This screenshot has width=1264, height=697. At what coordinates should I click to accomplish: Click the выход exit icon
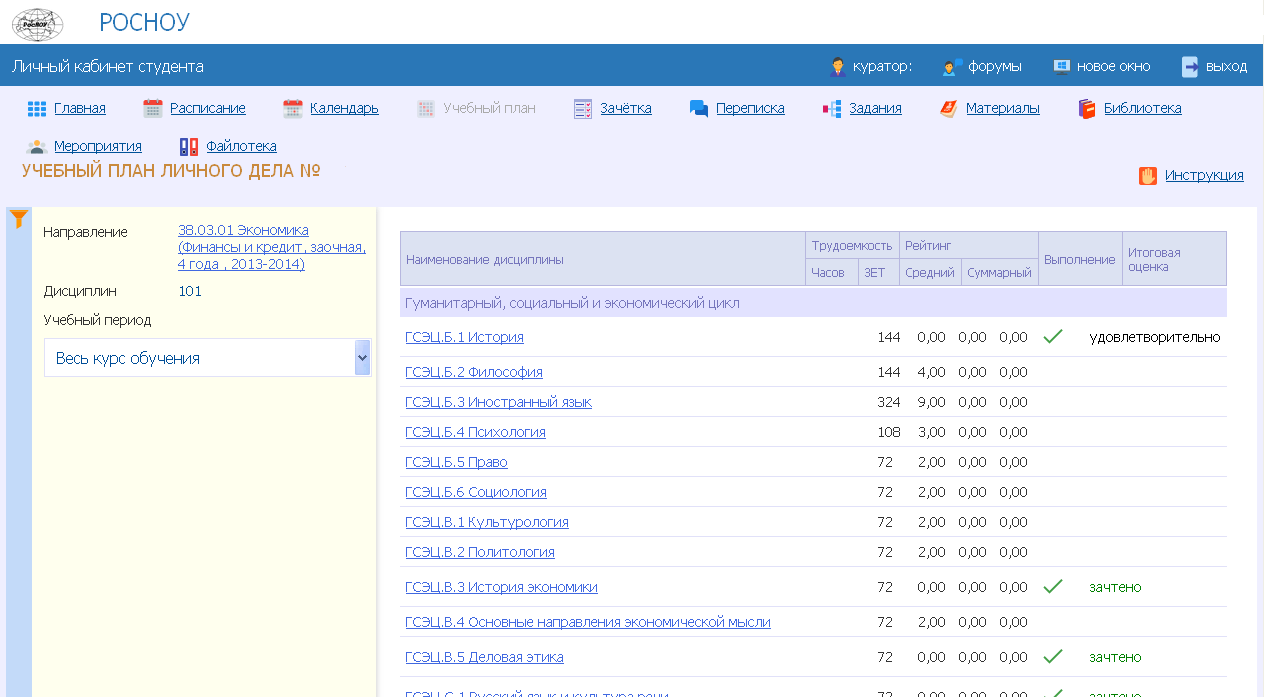click(1190, 67)
